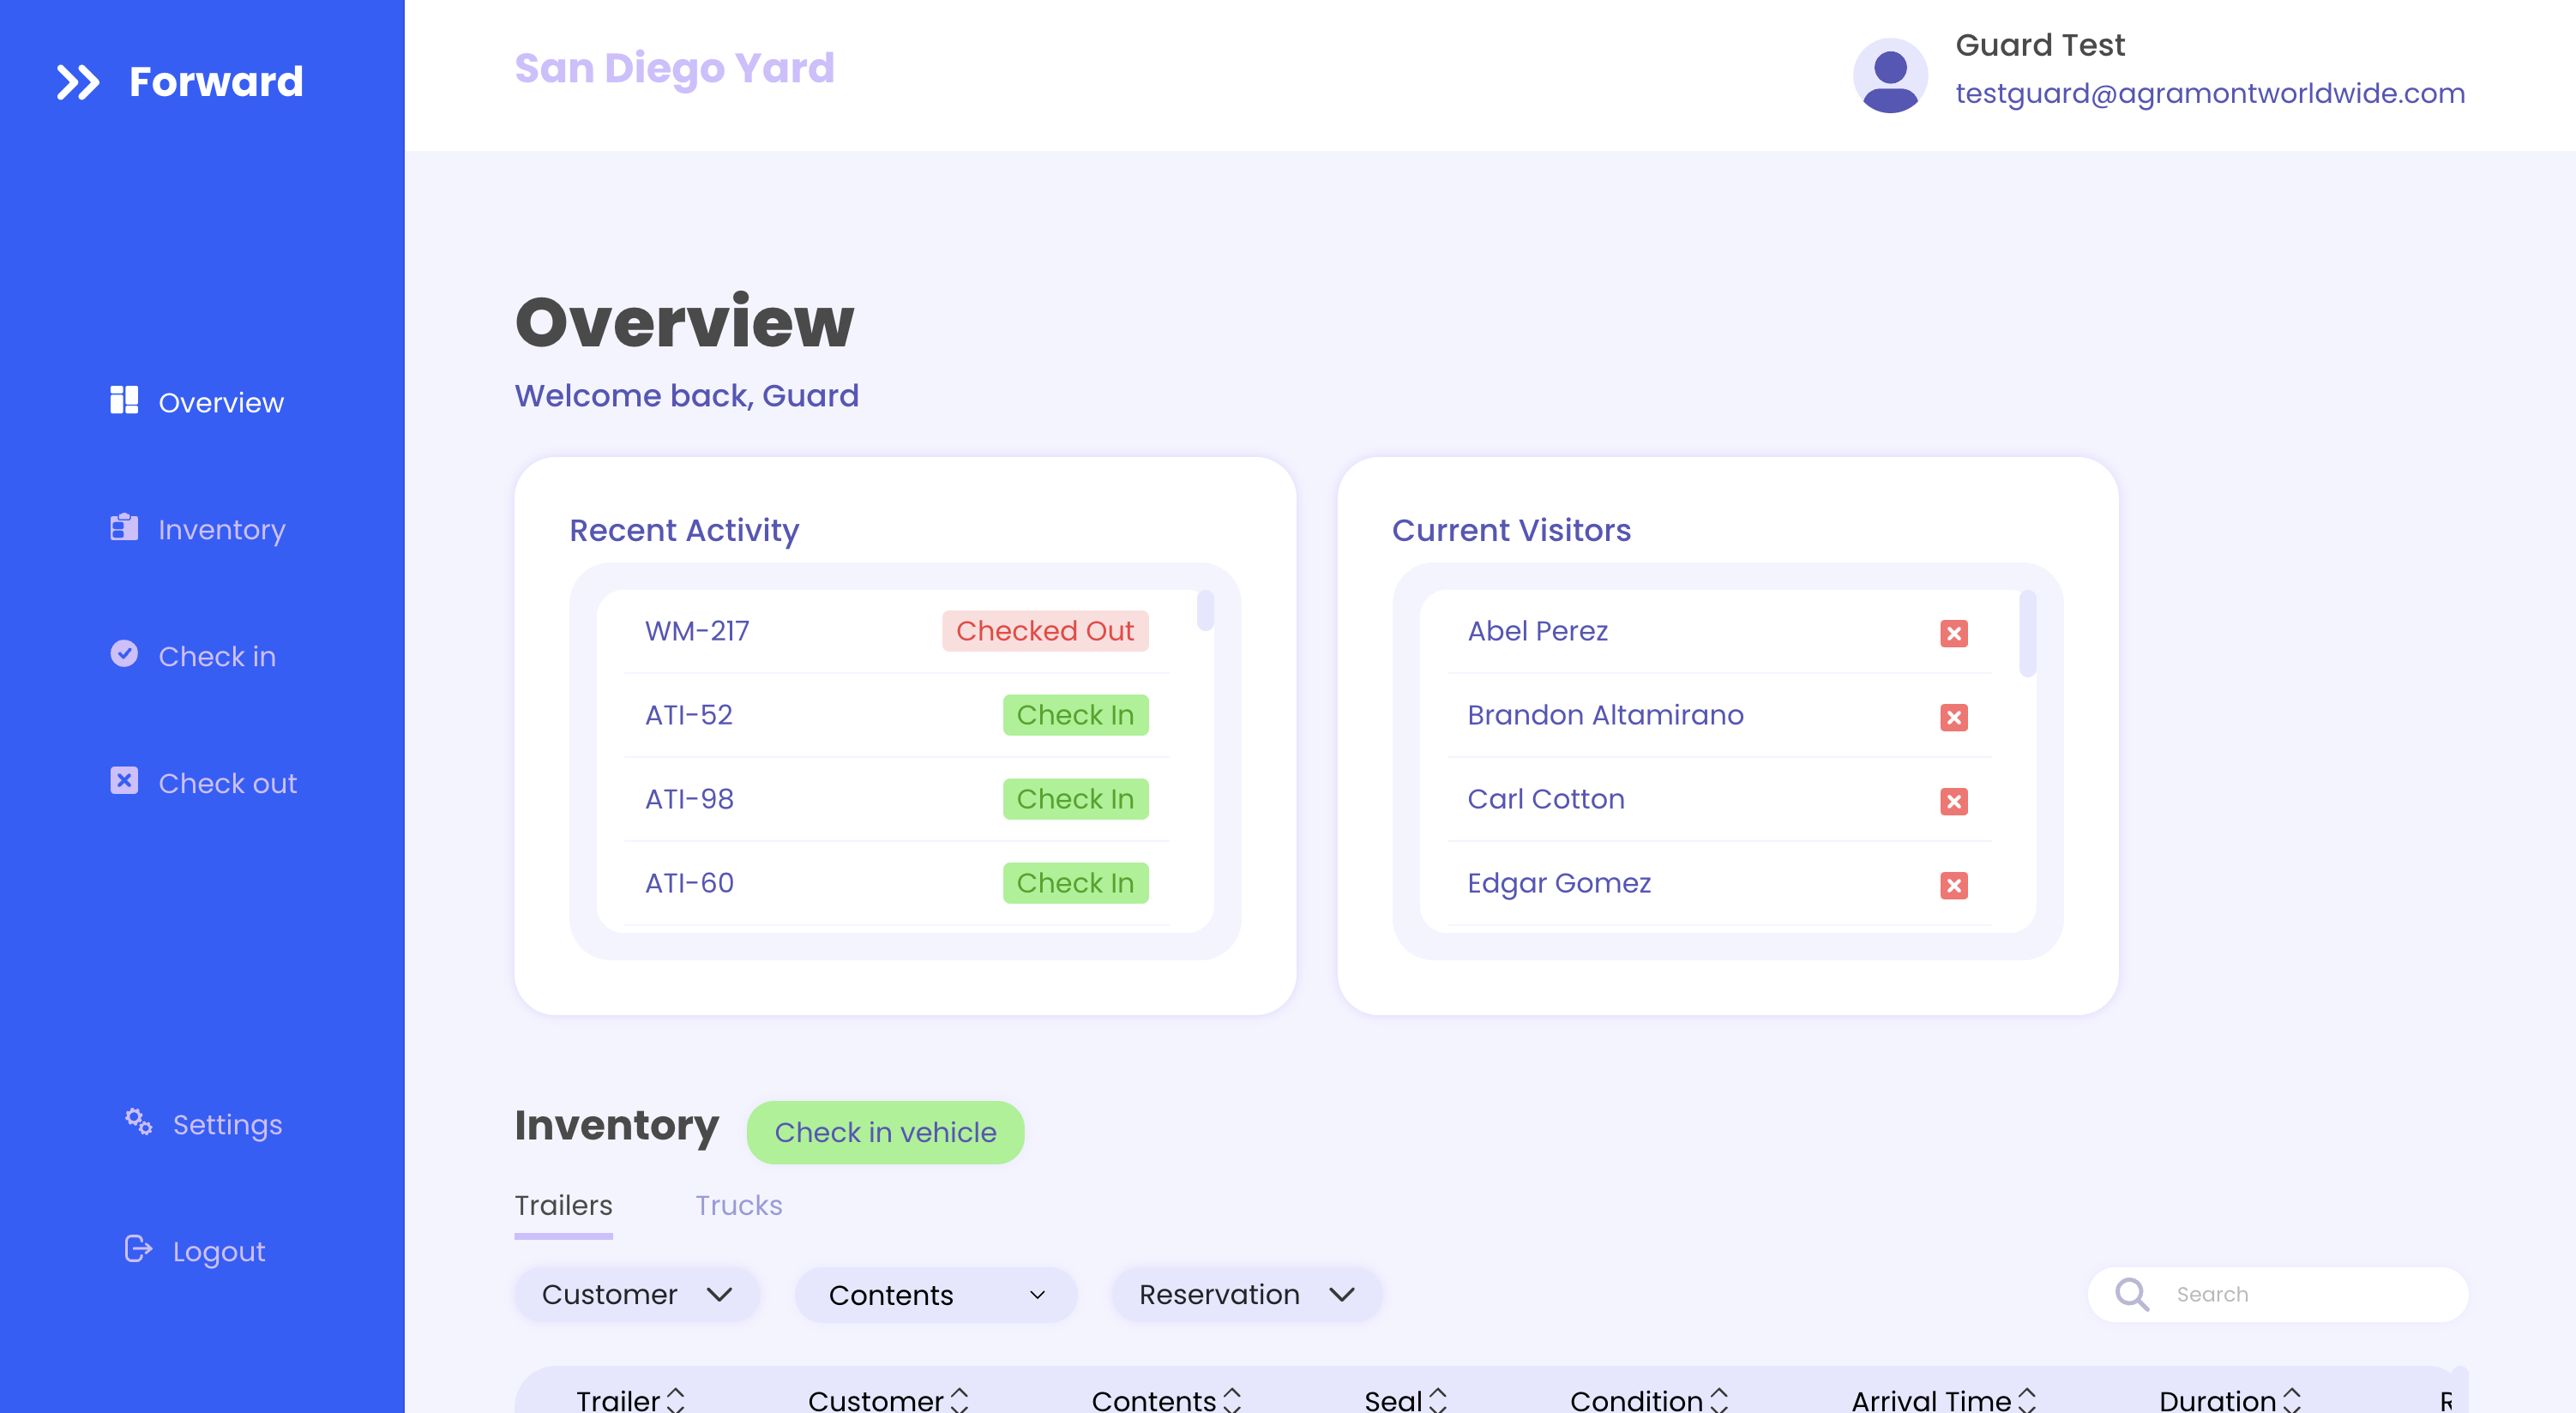Remove visitor Abel Perez with red X
2576x1413 pixels.
(x=1953, y=633)
